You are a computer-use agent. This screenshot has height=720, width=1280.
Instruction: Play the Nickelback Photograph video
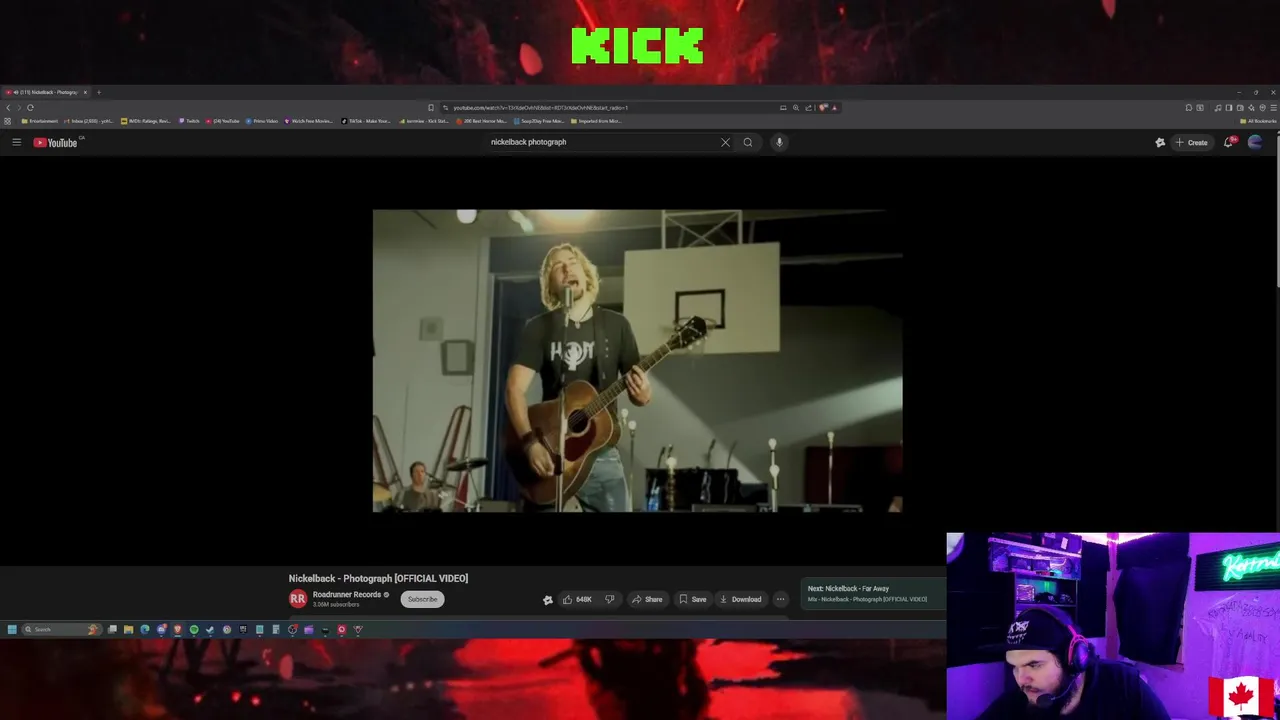point(637,360)
